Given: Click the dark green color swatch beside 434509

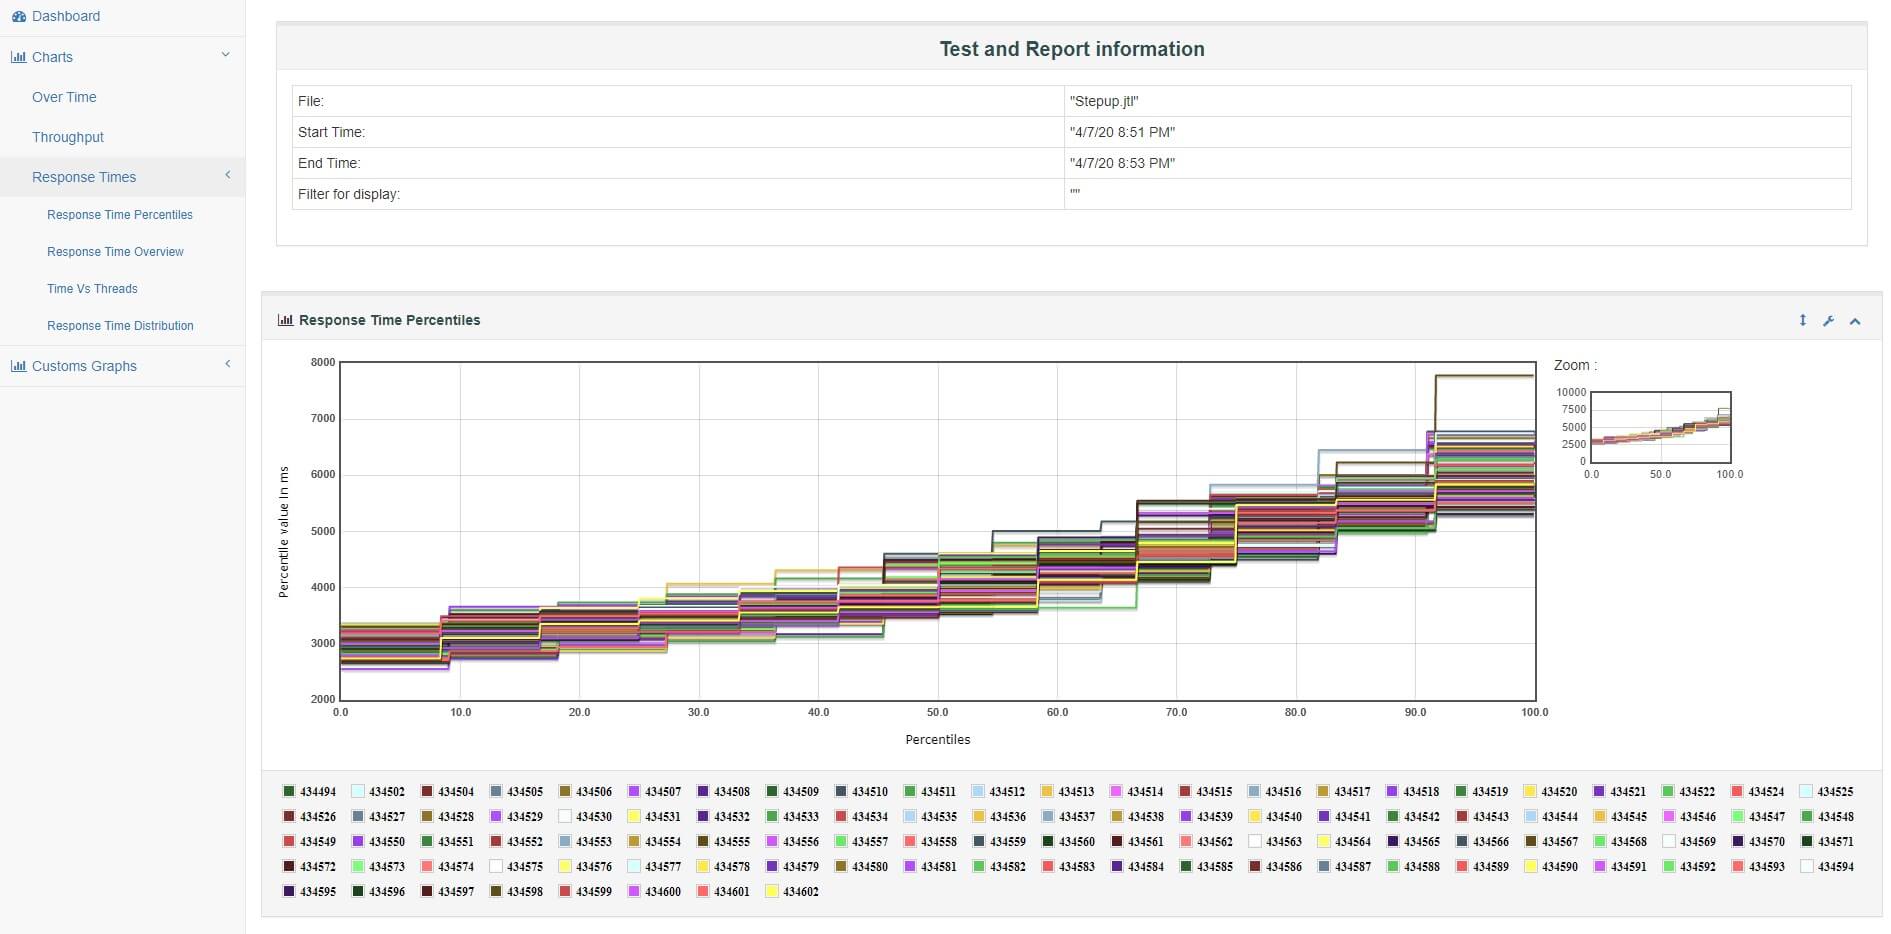Looking at the screenshot, I should pyautogui.click(x=771, y=791).
